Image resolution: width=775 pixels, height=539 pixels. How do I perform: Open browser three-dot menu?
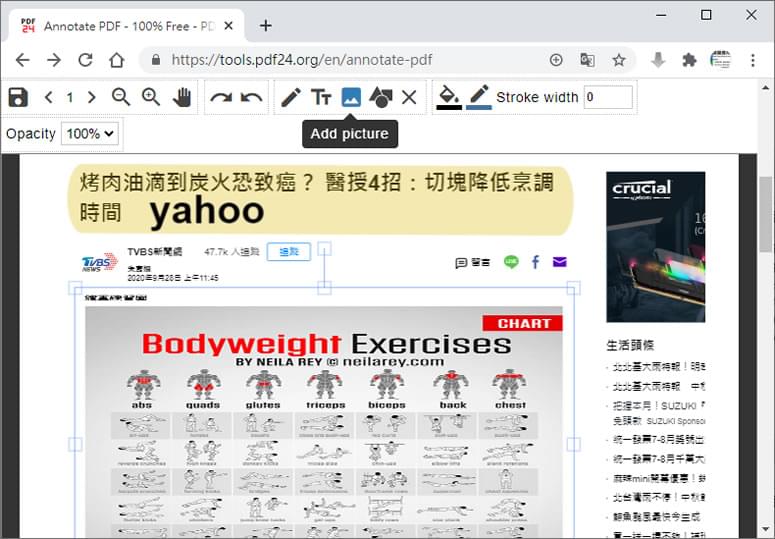pos(753,60)
